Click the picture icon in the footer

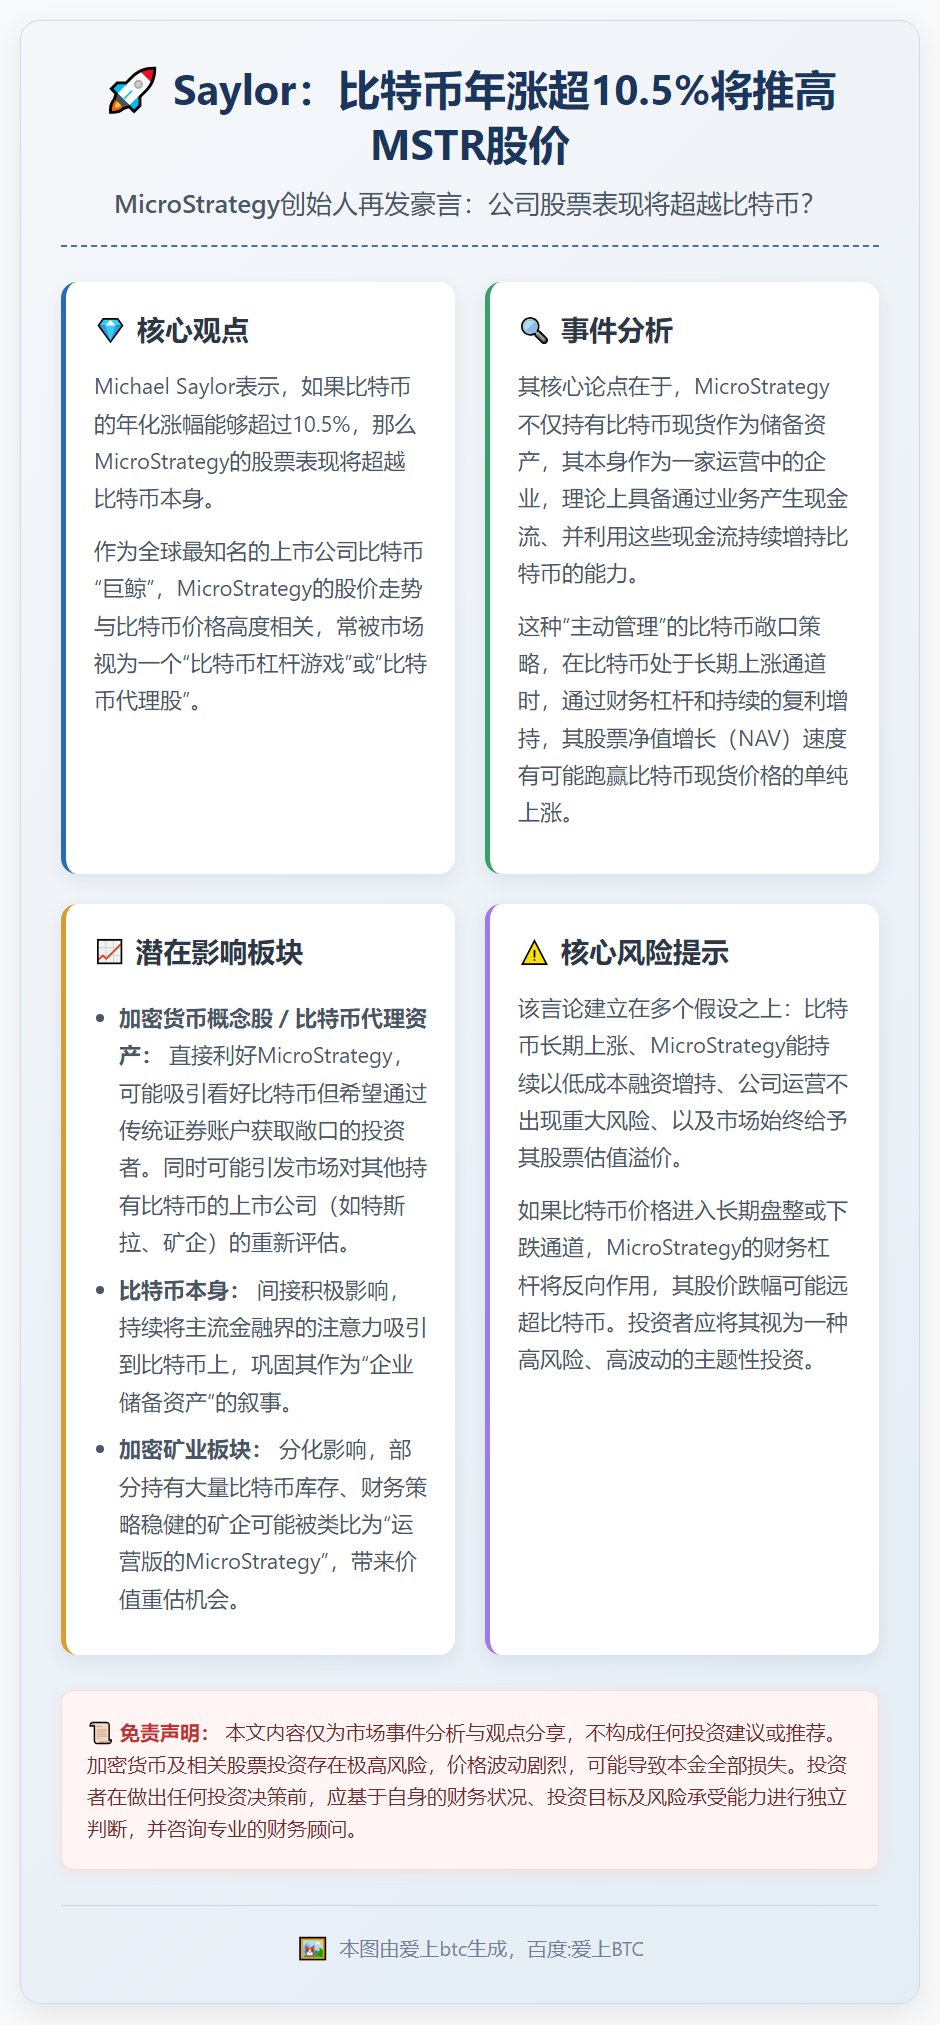pyautogui.click(x=313, y=1948)
